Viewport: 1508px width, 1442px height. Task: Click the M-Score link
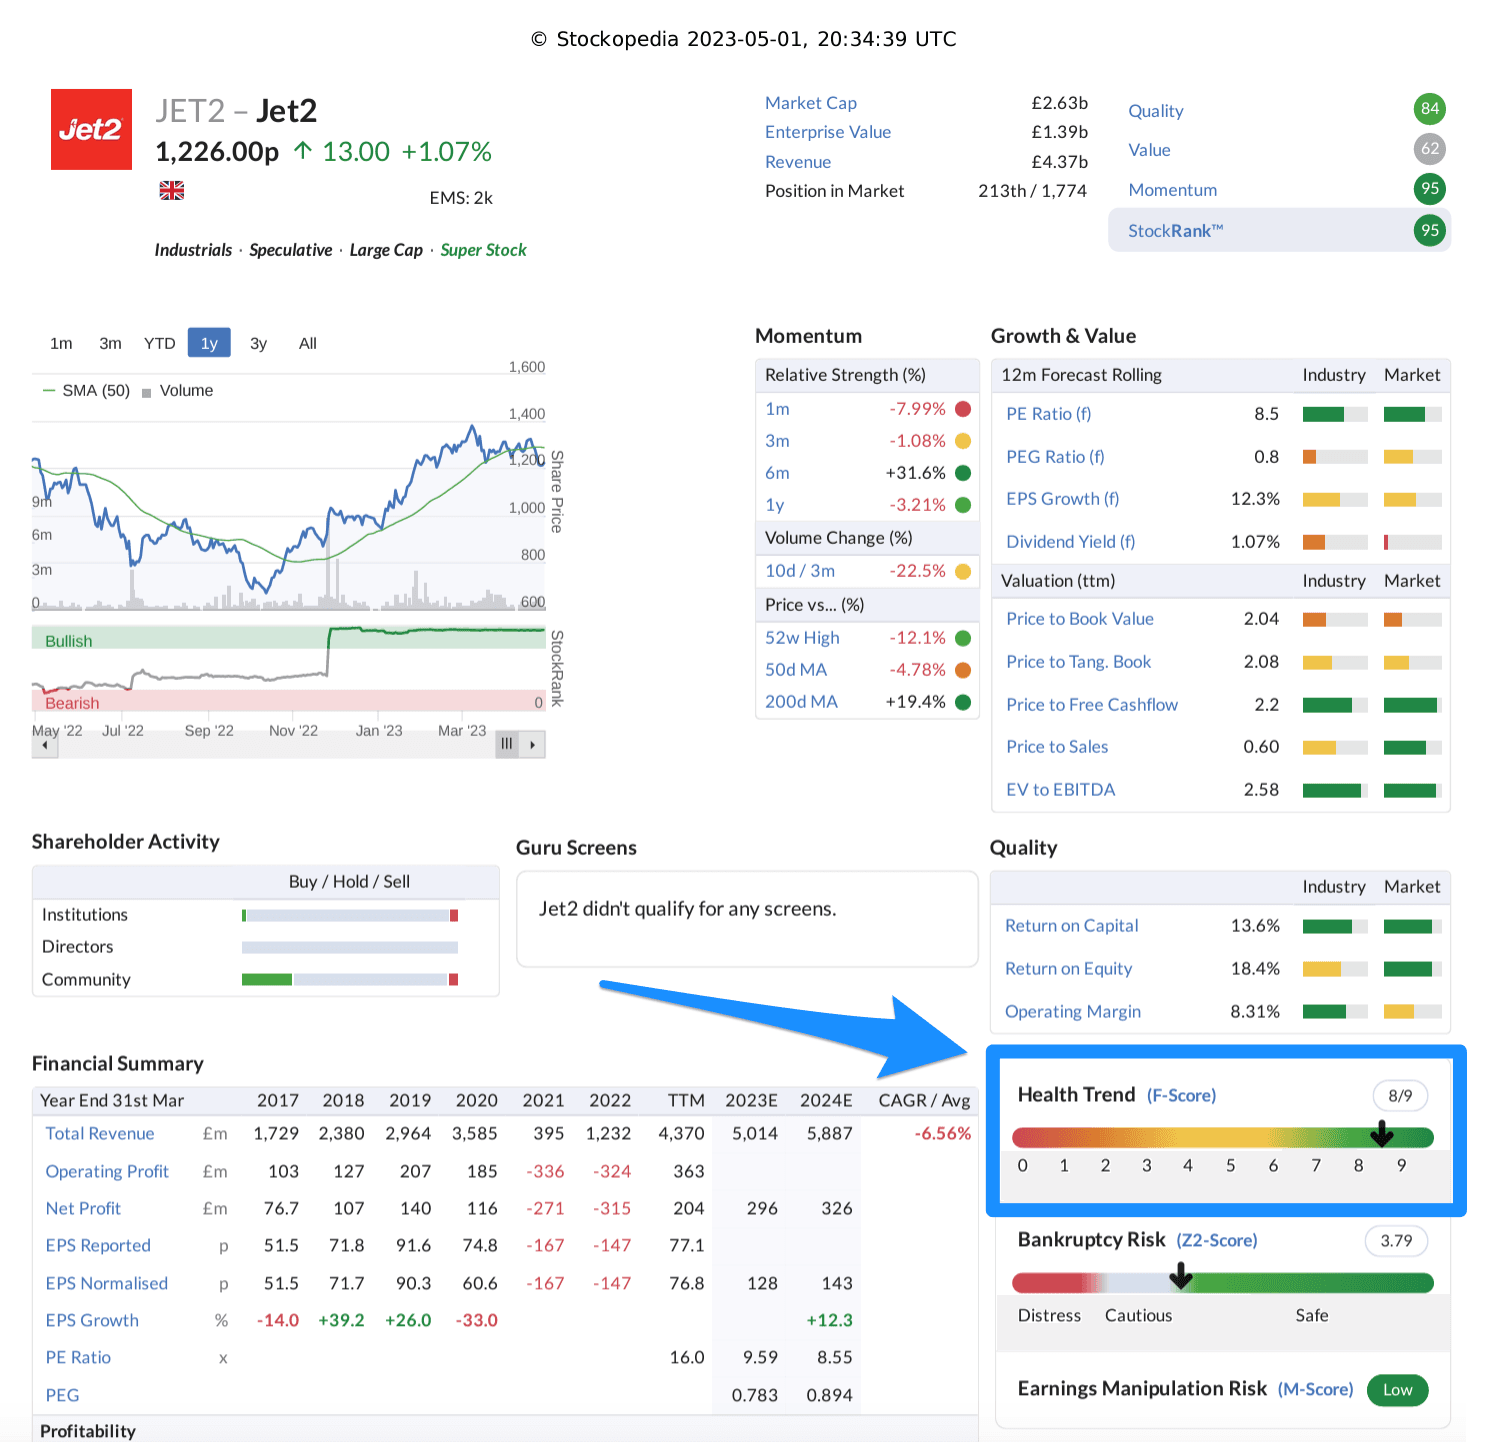[1316, 1390]
